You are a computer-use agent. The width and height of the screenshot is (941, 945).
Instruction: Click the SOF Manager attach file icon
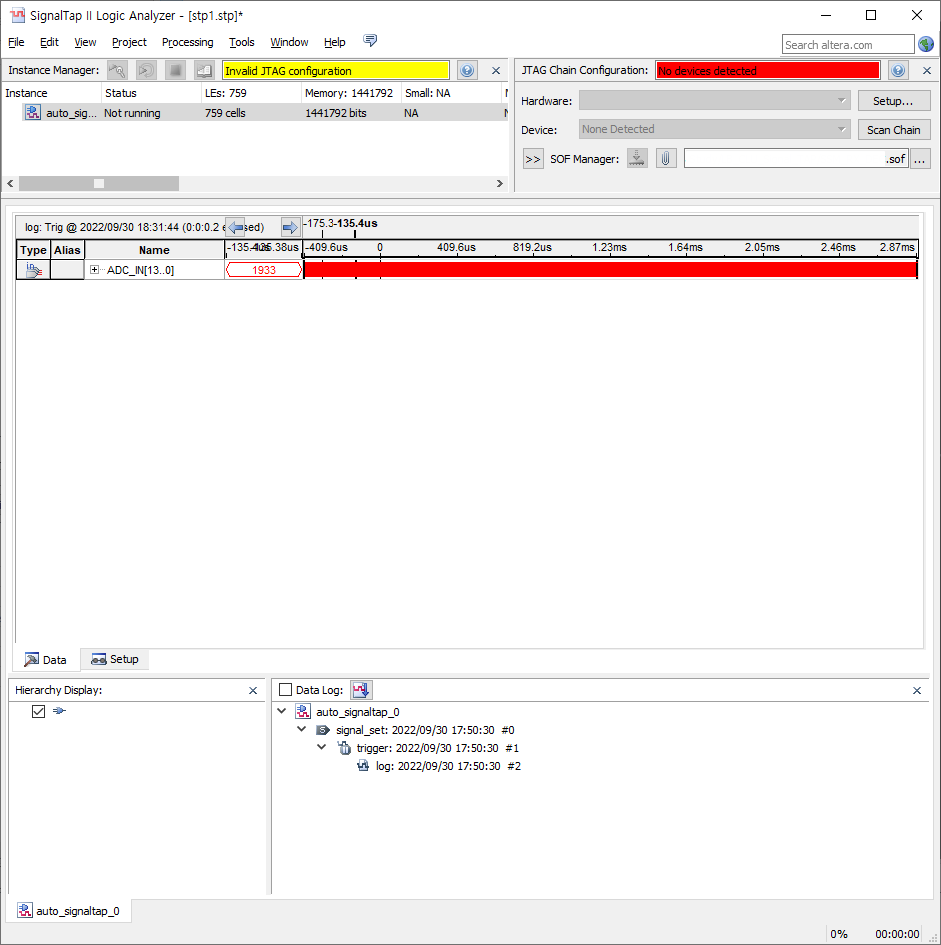pyautogui.click(x=666, y=159)
